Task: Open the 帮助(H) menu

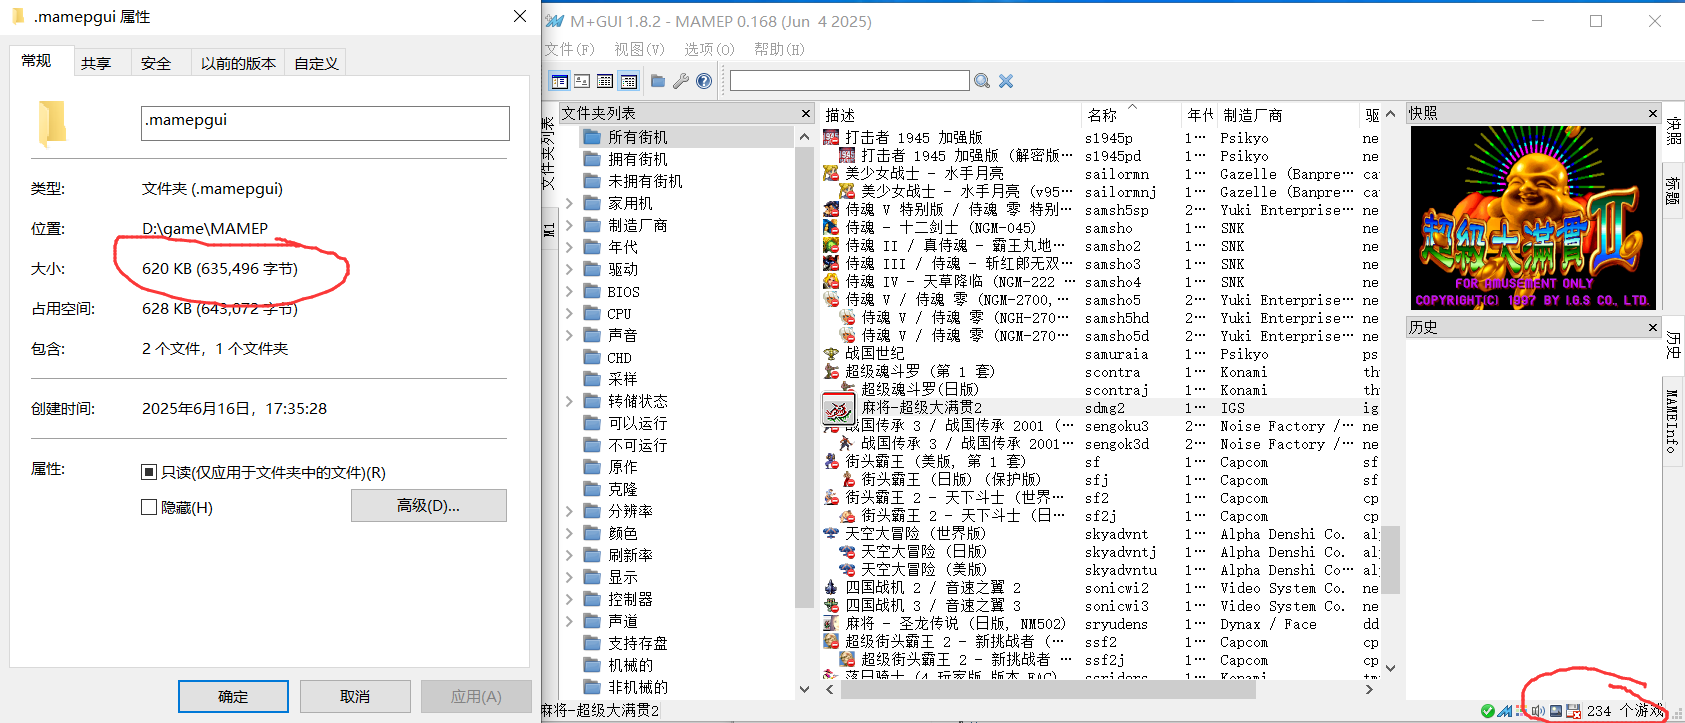Action: pos(779,49)
